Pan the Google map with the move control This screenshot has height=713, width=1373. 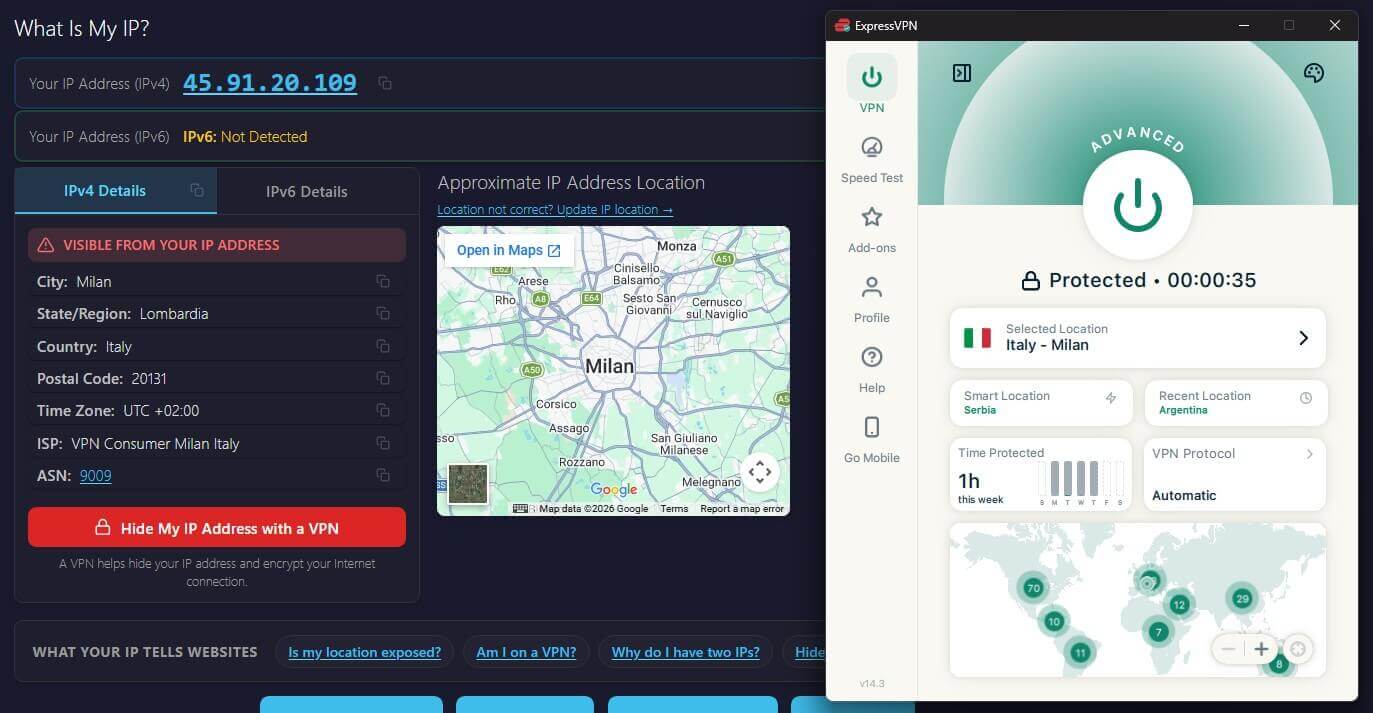(x=760, y=472)
